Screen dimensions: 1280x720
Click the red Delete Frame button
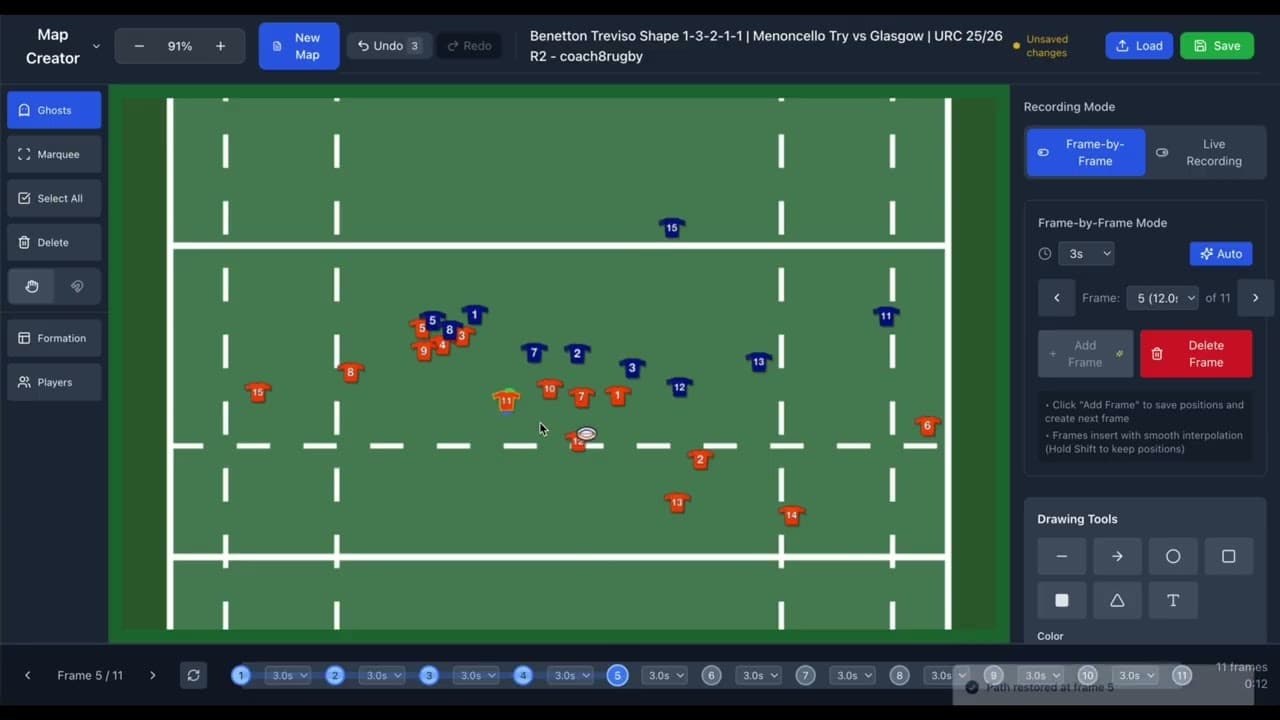point(1195,354)
